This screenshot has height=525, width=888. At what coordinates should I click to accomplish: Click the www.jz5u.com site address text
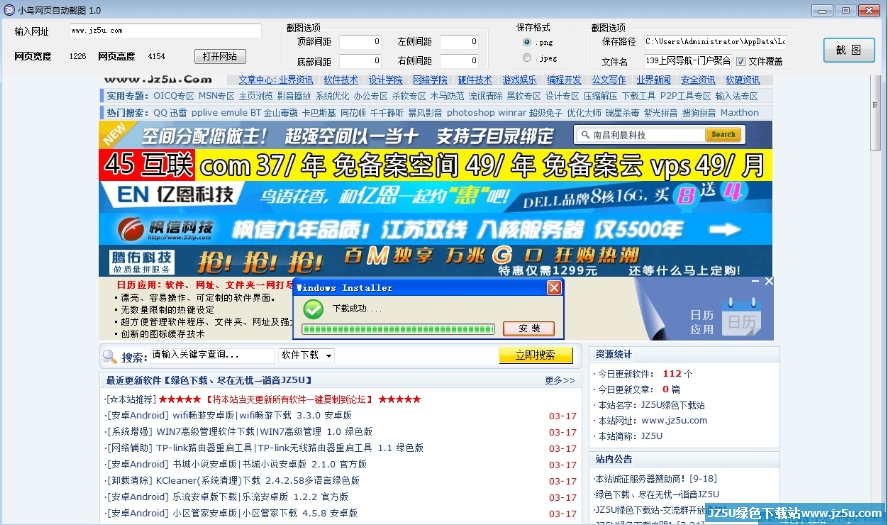[674, 420]
